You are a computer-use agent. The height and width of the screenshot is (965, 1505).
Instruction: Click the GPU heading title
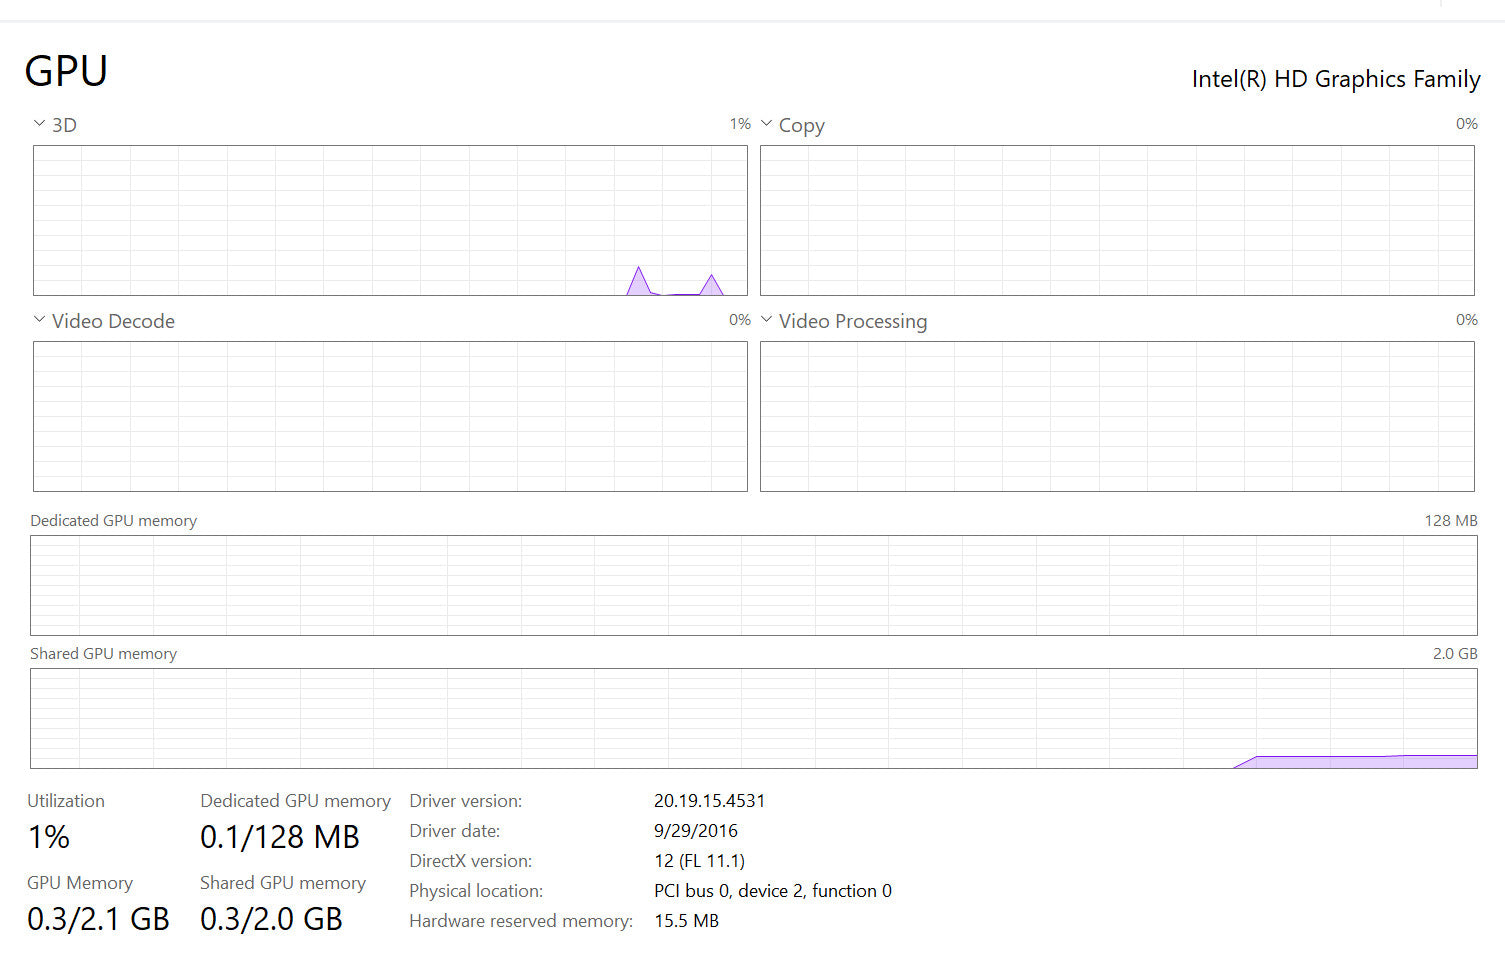(66, 71)
